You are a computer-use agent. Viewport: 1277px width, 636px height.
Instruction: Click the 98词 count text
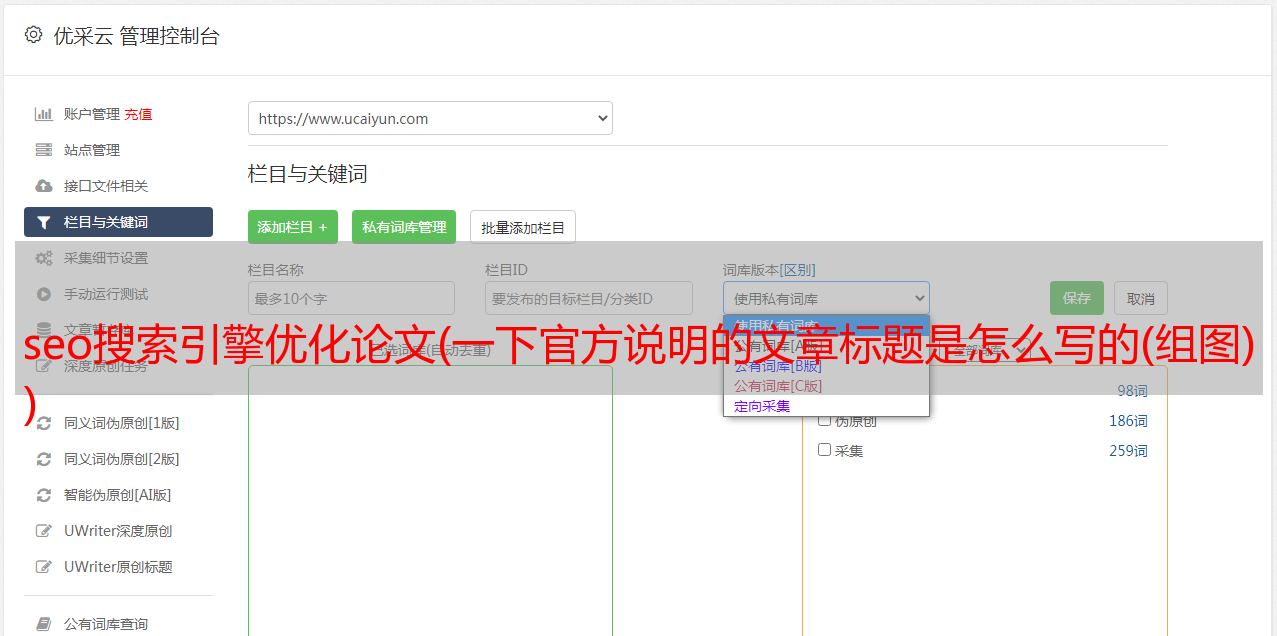point(1132,391)
